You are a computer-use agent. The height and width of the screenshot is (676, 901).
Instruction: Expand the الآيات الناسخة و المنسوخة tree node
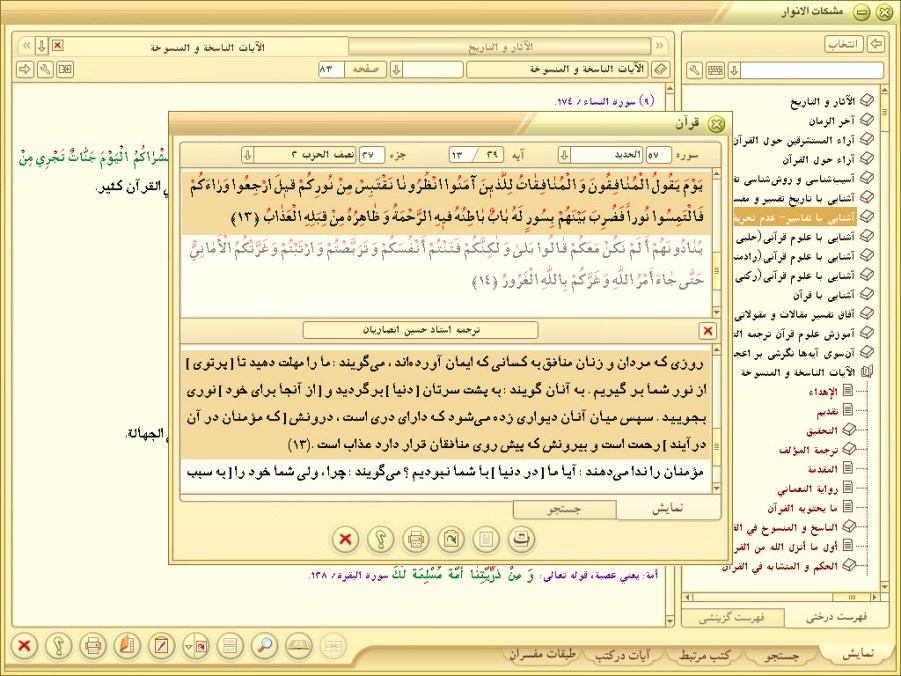tap(867, 372)
